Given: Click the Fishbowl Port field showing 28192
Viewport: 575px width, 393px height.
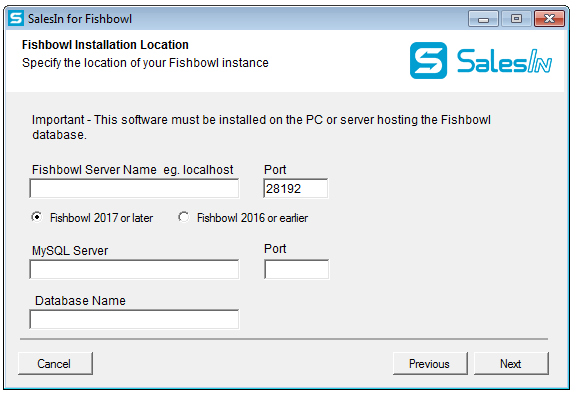Looking at the screenshot, I should (x=296, y=188).
